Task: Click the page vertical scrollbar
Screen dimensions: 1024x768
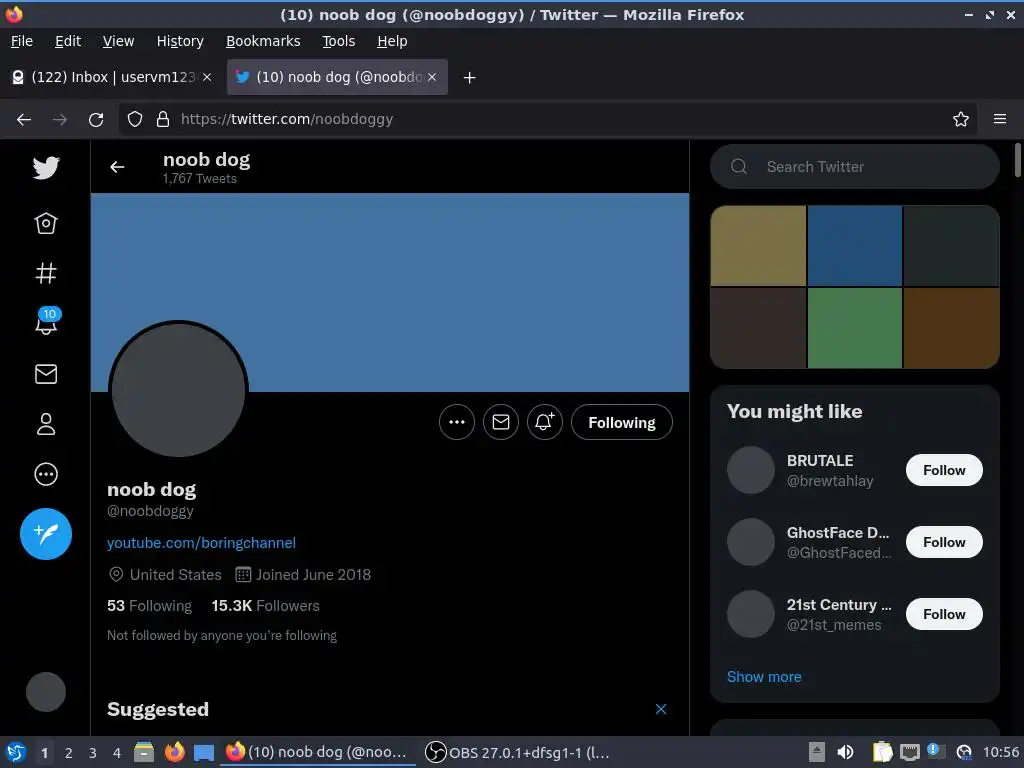Action: click(1017, 160)
